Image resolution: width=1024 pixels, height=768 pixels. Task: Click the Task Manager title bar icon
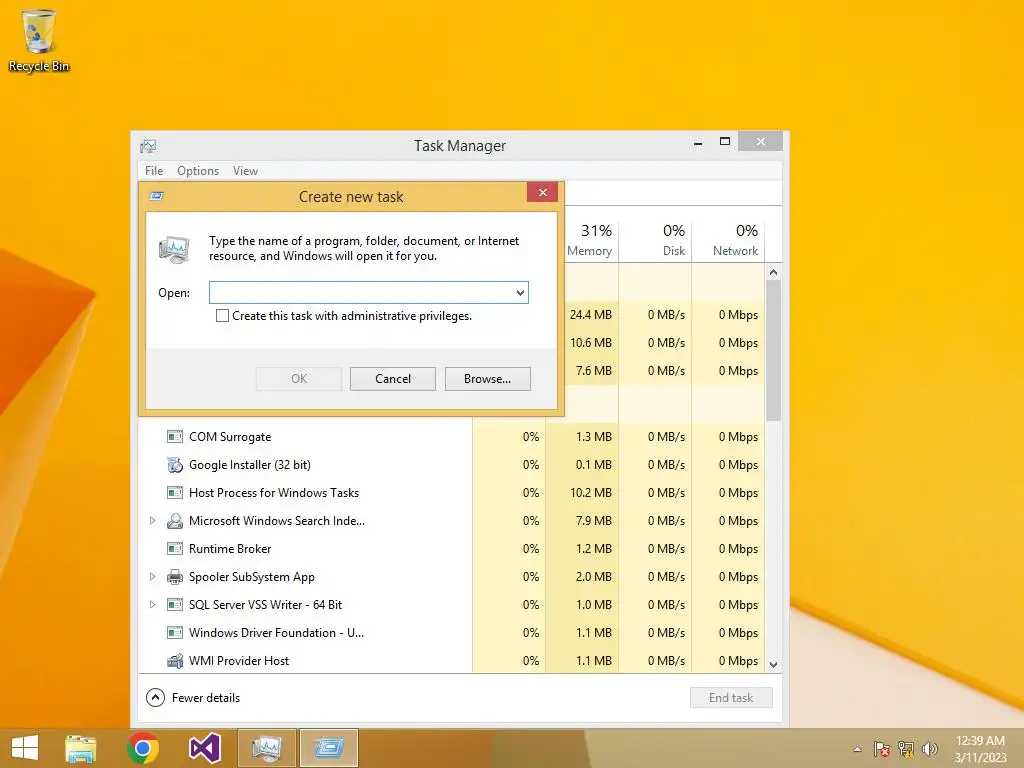[148, 146]
